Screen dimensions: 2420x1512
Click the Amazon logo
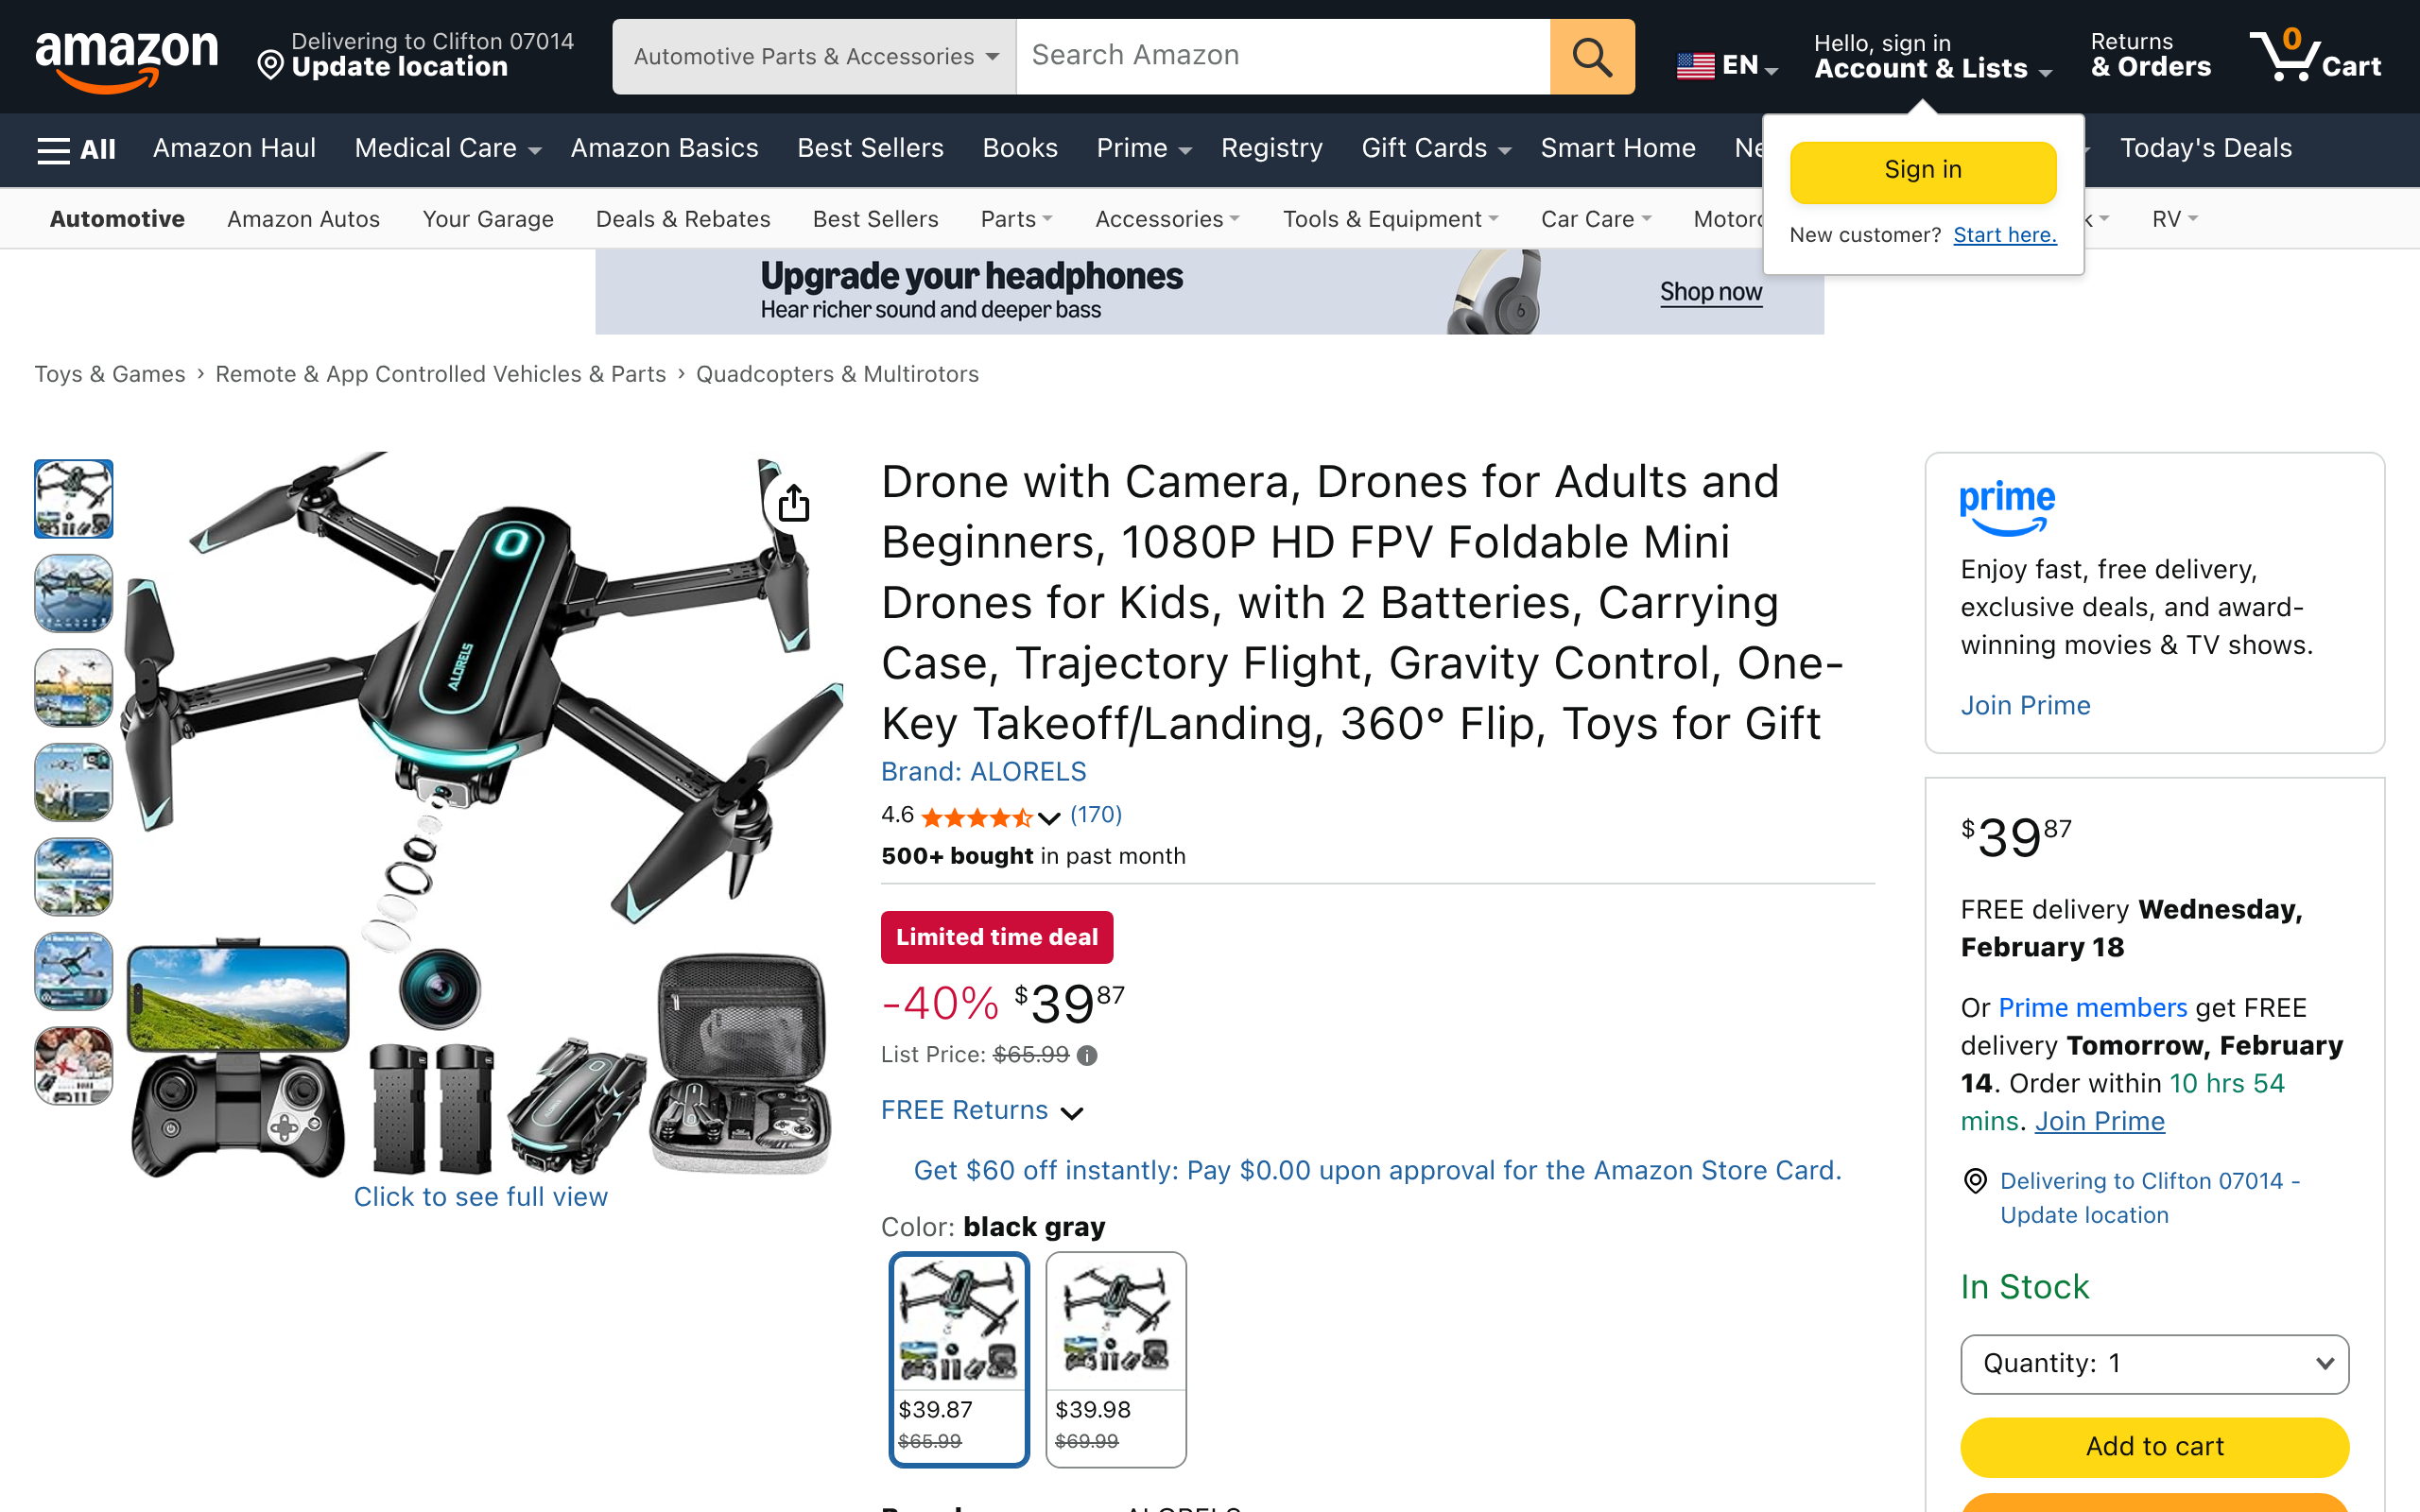tap(127, 60)
